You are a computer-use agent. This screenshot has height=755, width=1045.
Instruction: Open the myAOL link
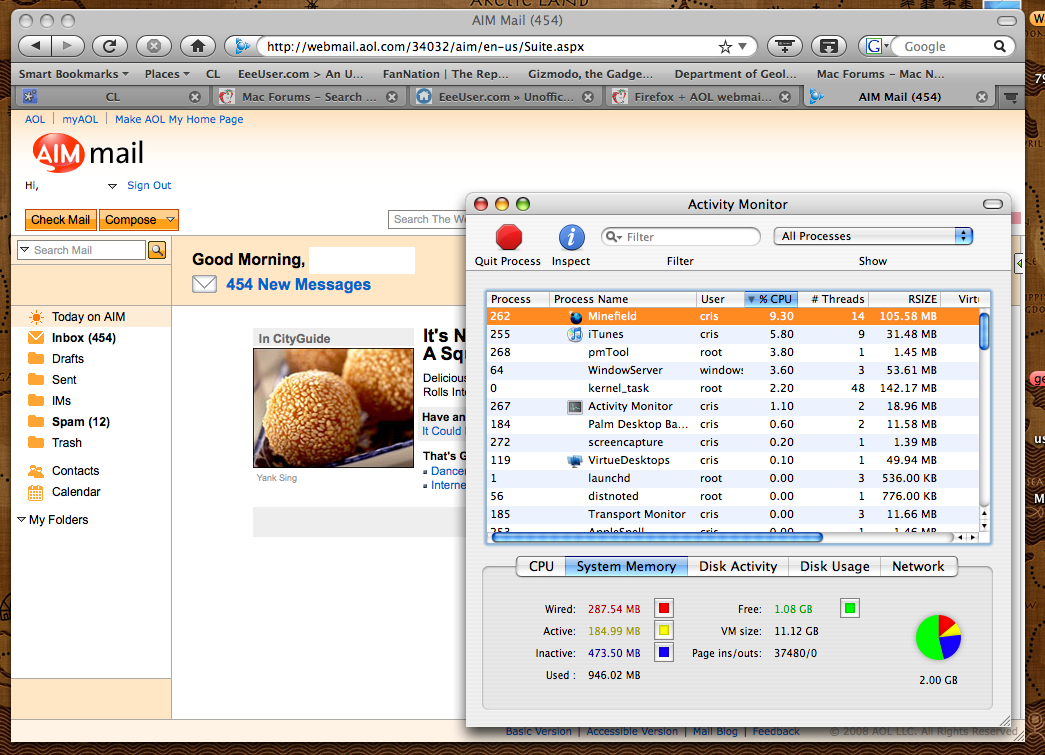[80, 119]
